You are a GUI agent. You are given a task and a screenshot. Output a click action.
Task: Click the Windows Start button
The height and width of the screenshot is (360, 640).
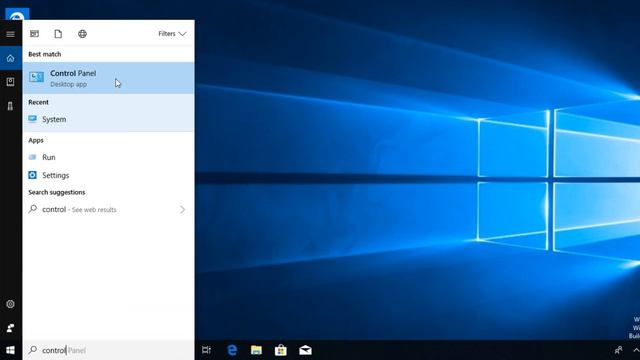[x=11, y=350]
